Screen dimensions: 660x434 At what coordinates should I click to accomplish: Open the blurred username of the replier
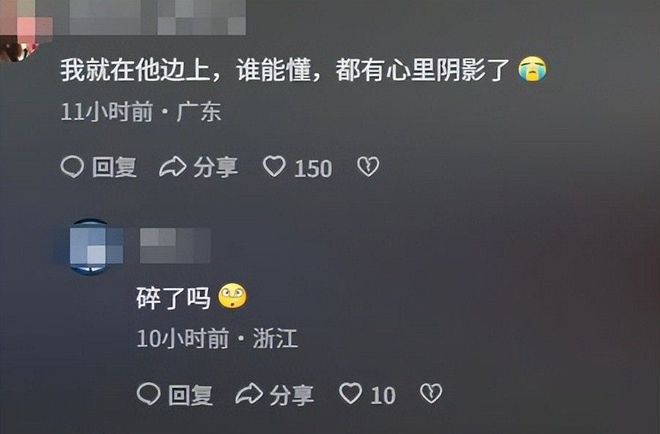(x=175, y=245)
